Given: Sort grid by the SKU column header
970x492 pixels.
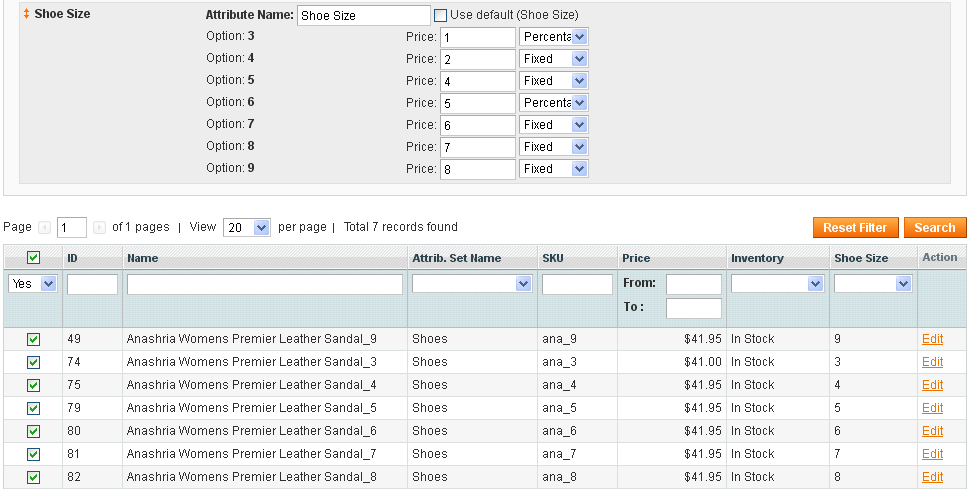Looking at the screenshot, I should pyautogui.click(x=553, y=258).
